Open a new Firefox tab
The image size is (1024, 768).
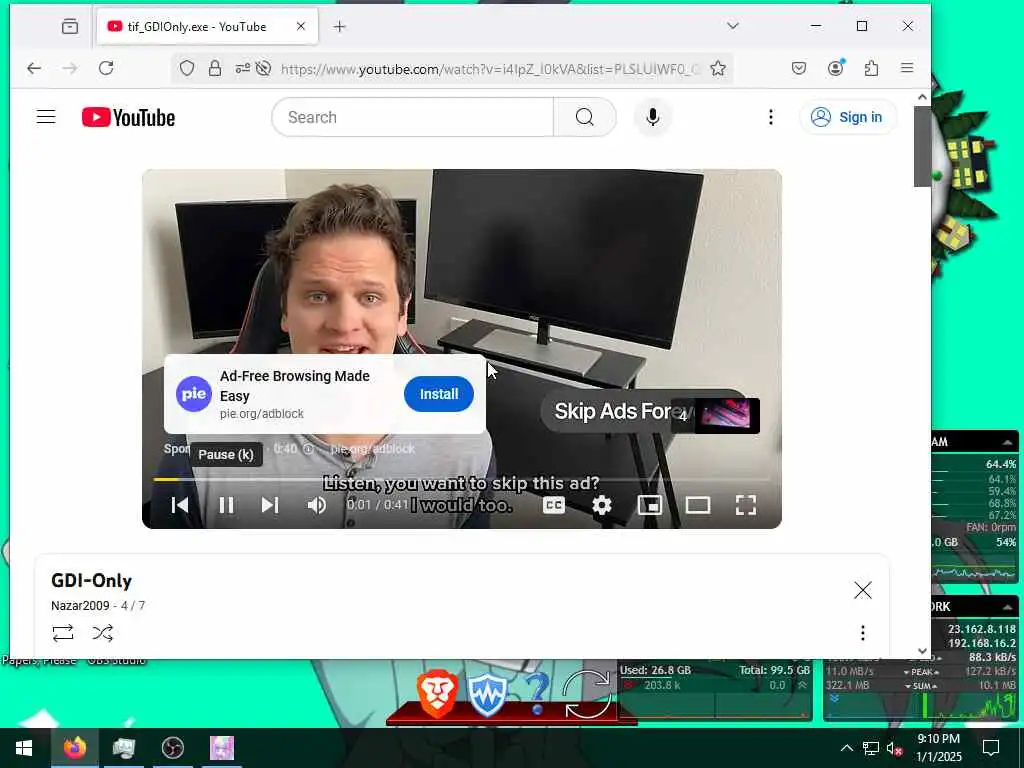tap(340, 26)
